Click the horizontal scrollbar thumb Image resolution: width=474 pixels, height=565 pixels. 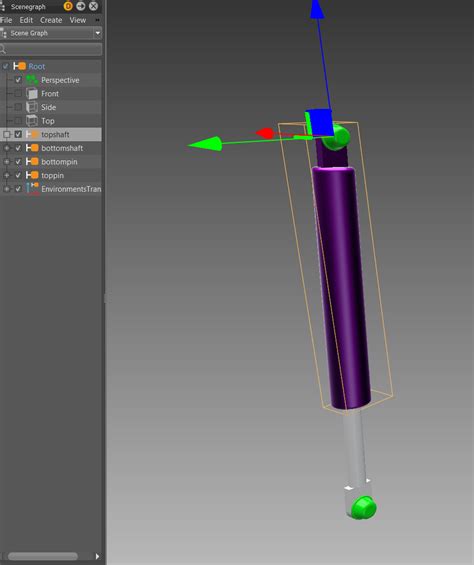point(43,556)
